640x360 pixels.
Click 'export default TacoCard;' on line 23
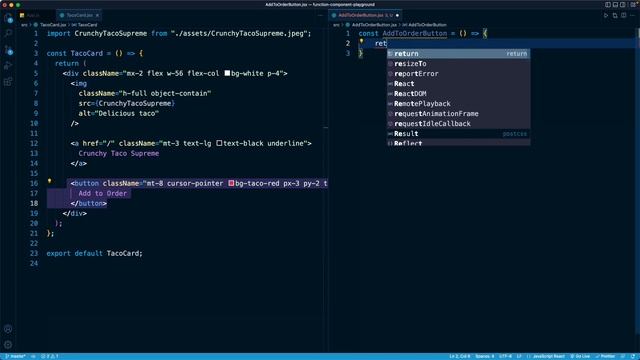coord(95,253)
